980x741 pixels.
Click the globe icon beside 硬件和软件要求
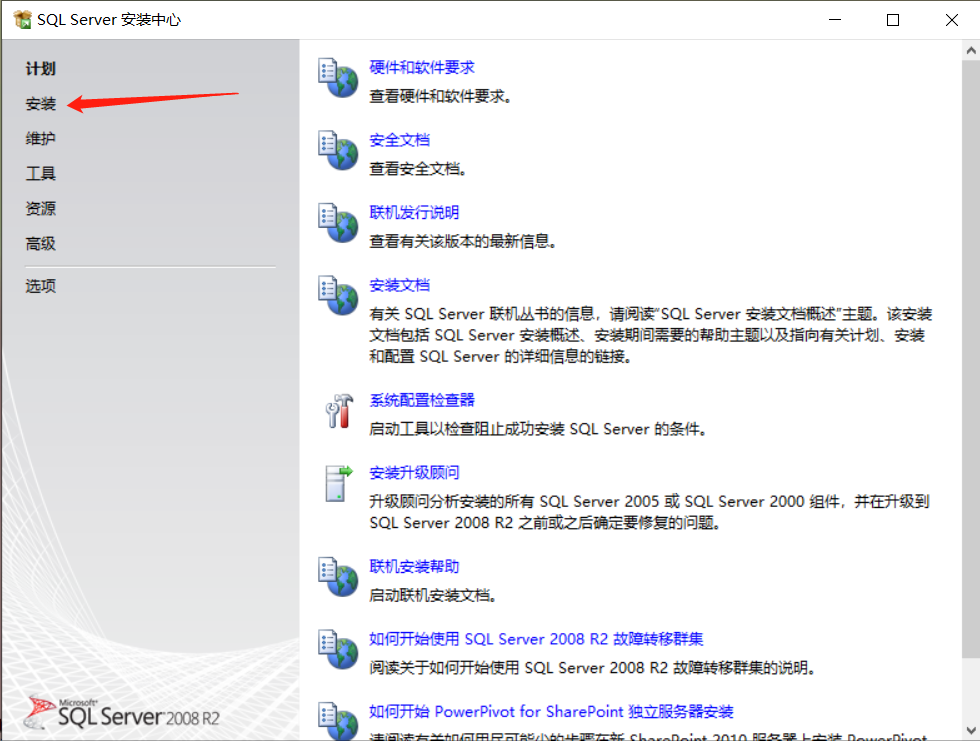click(x=338, y=77)
